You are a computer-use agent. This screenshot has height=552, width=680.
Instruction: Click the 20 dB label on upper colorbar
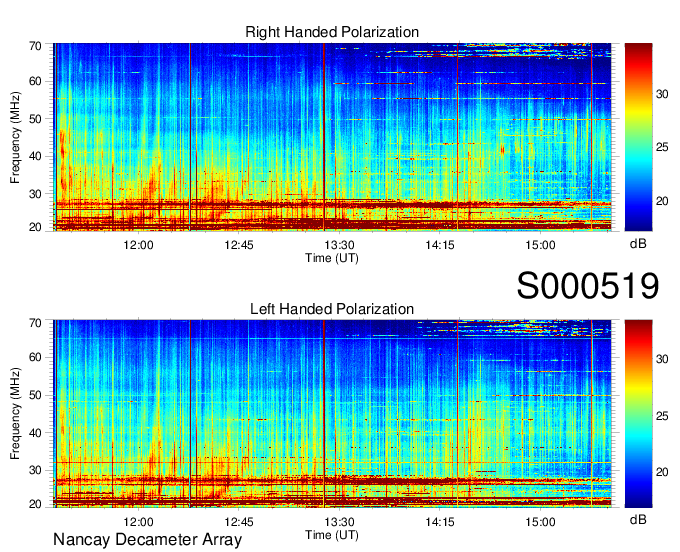[x=662, y=201]
